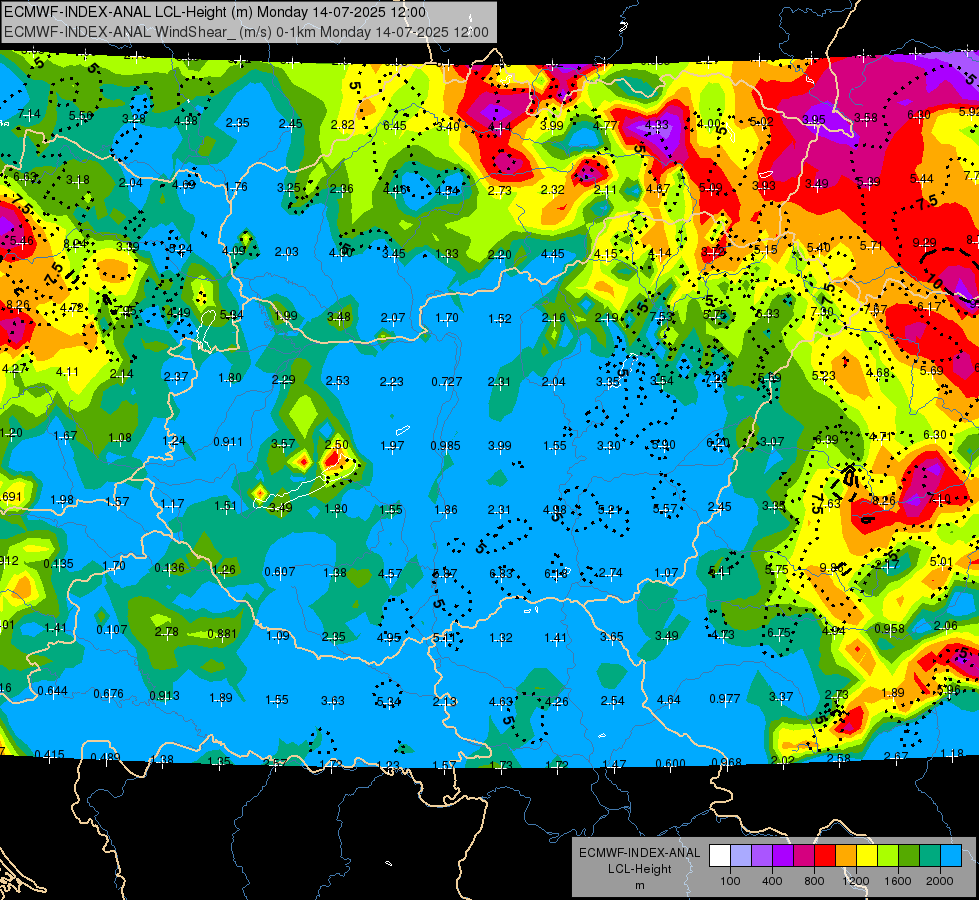Click the wind shear value 0.107
Image resolution: width=979 pixels, height=900 pixels.
pyautogui.click(x=112, y=630)
